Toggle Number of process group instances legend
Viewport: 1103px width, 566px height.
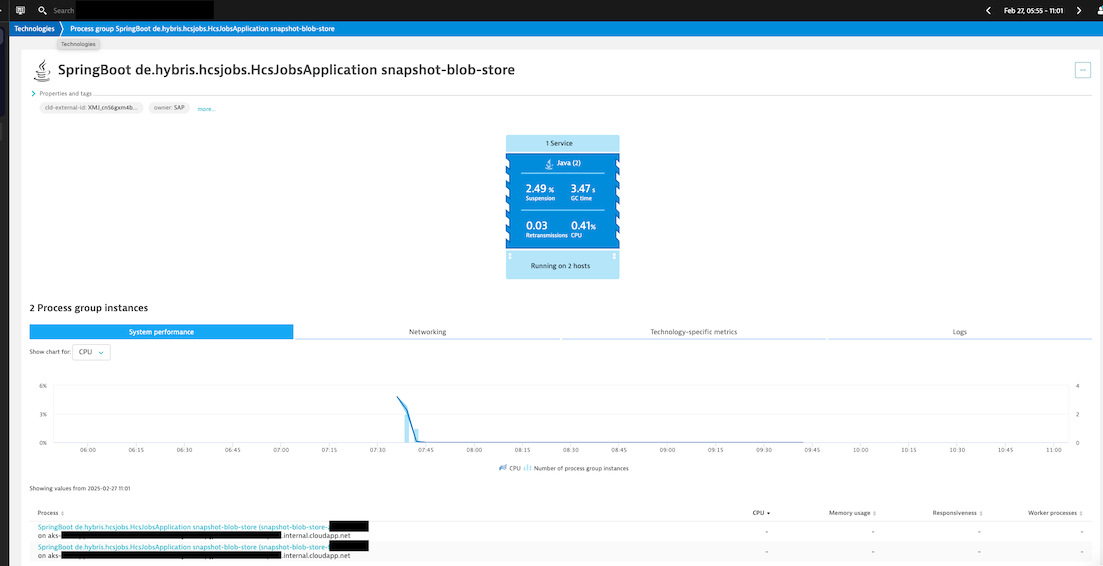[x=576, y=468]
